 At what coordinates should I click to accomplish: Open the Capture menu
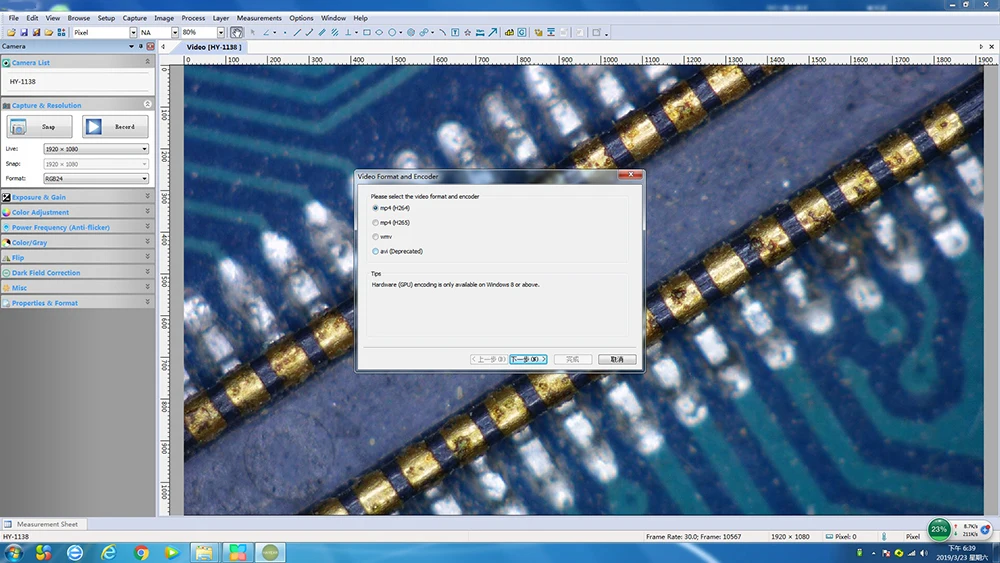click(x=135, y=18)
